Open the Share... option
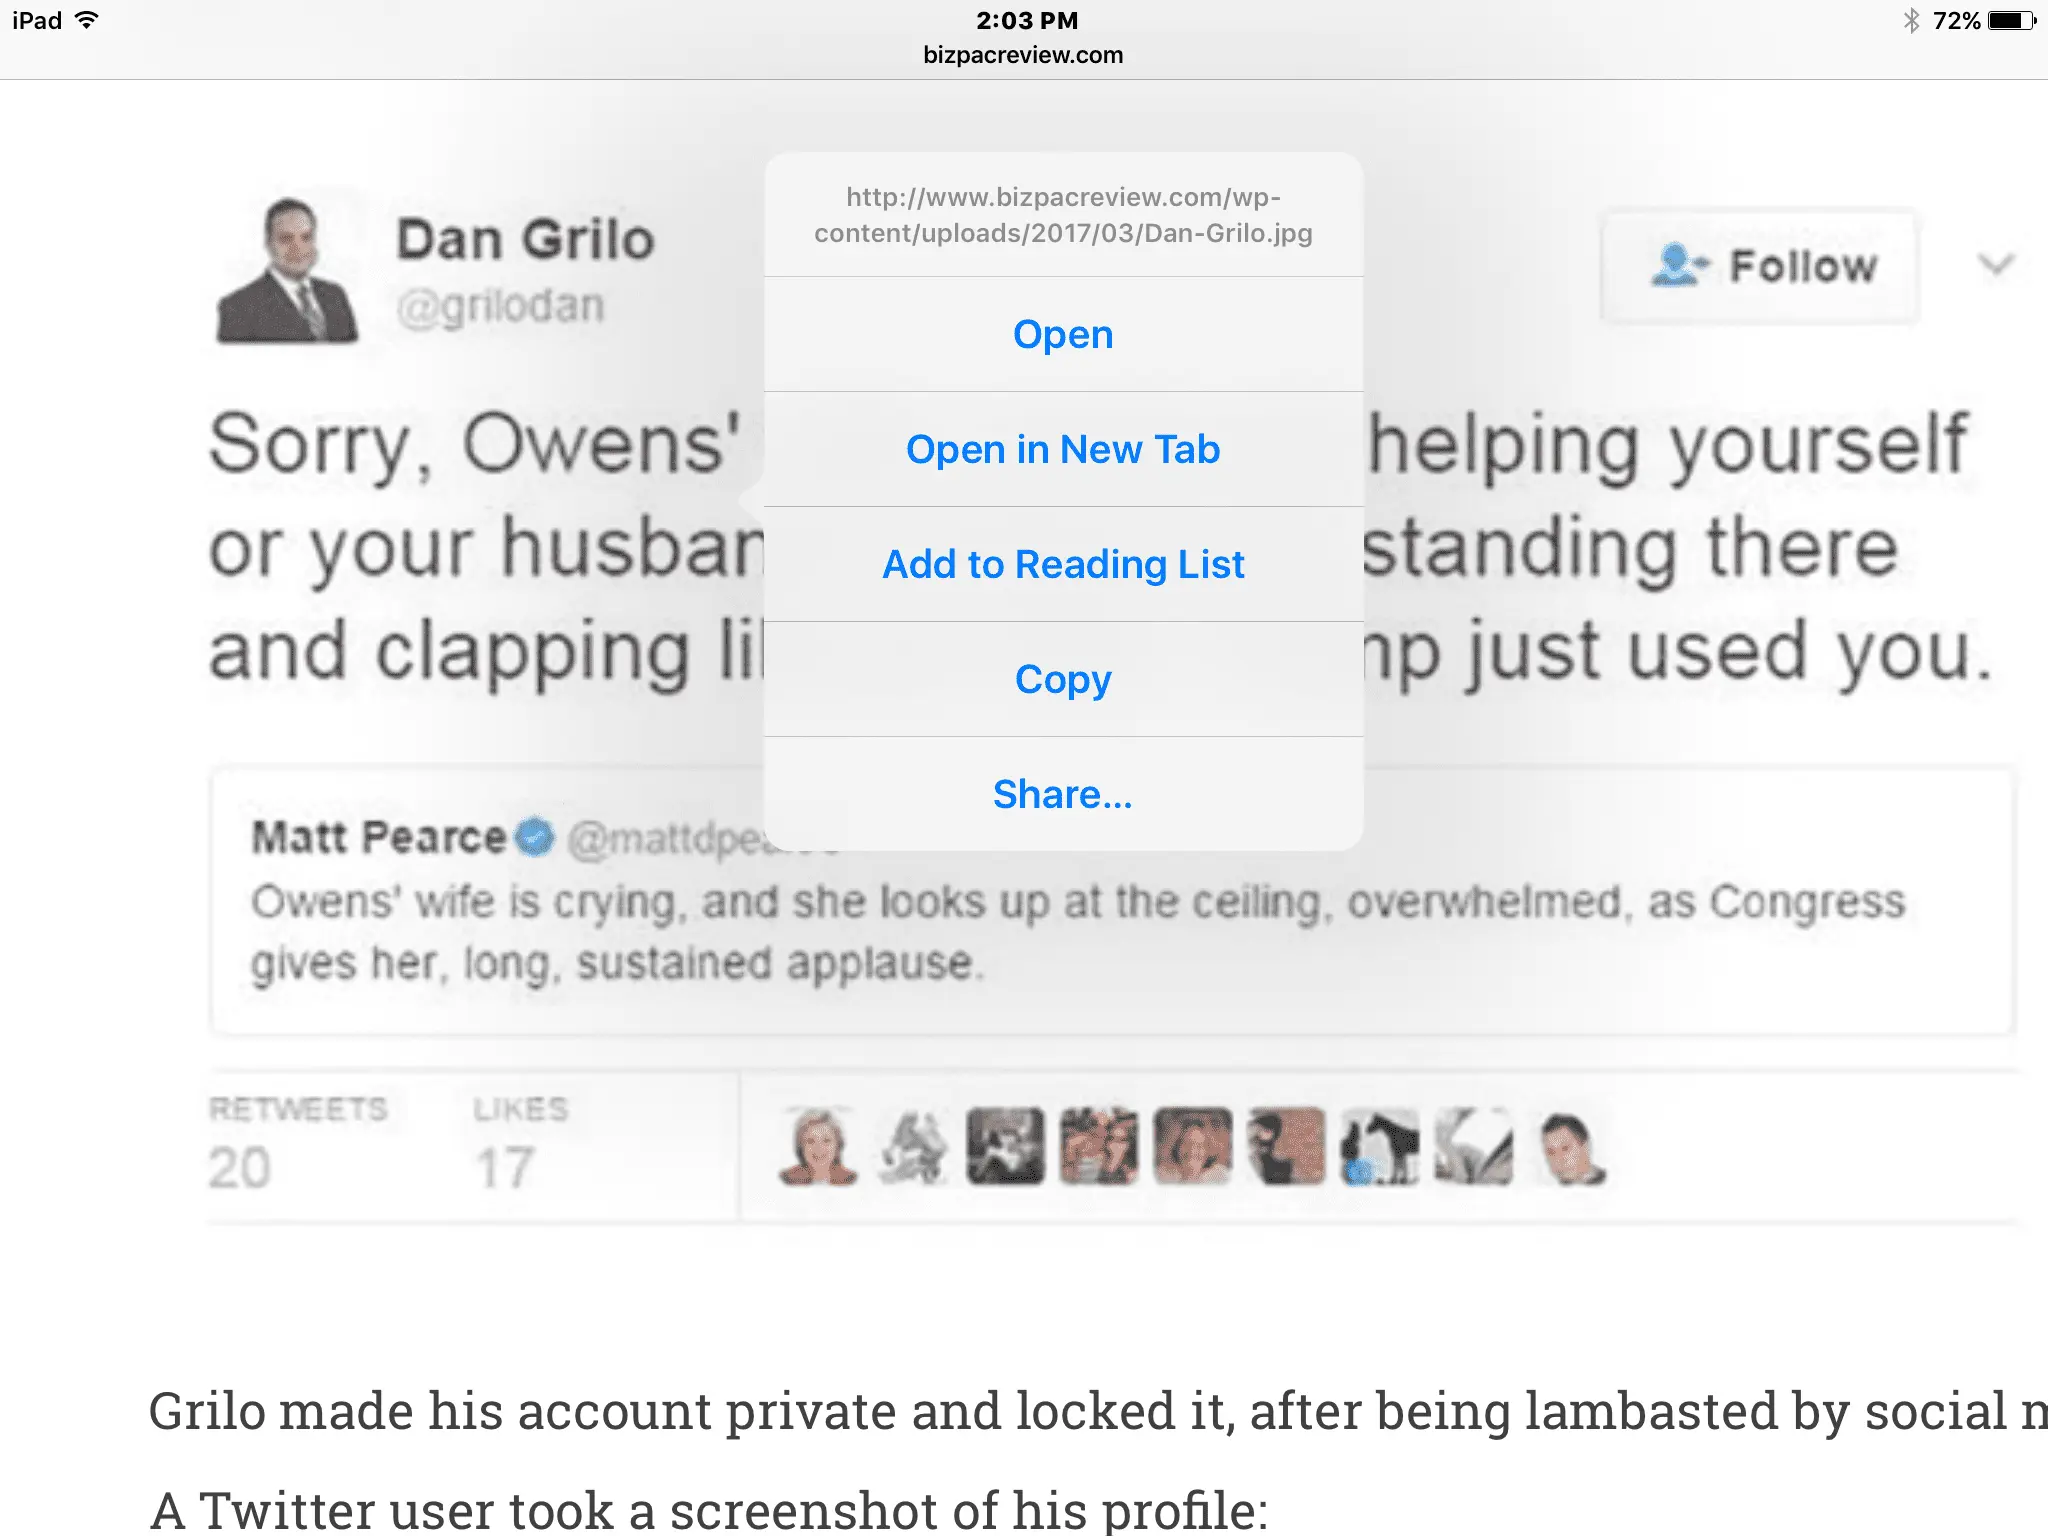 [x=1063, y=794]
